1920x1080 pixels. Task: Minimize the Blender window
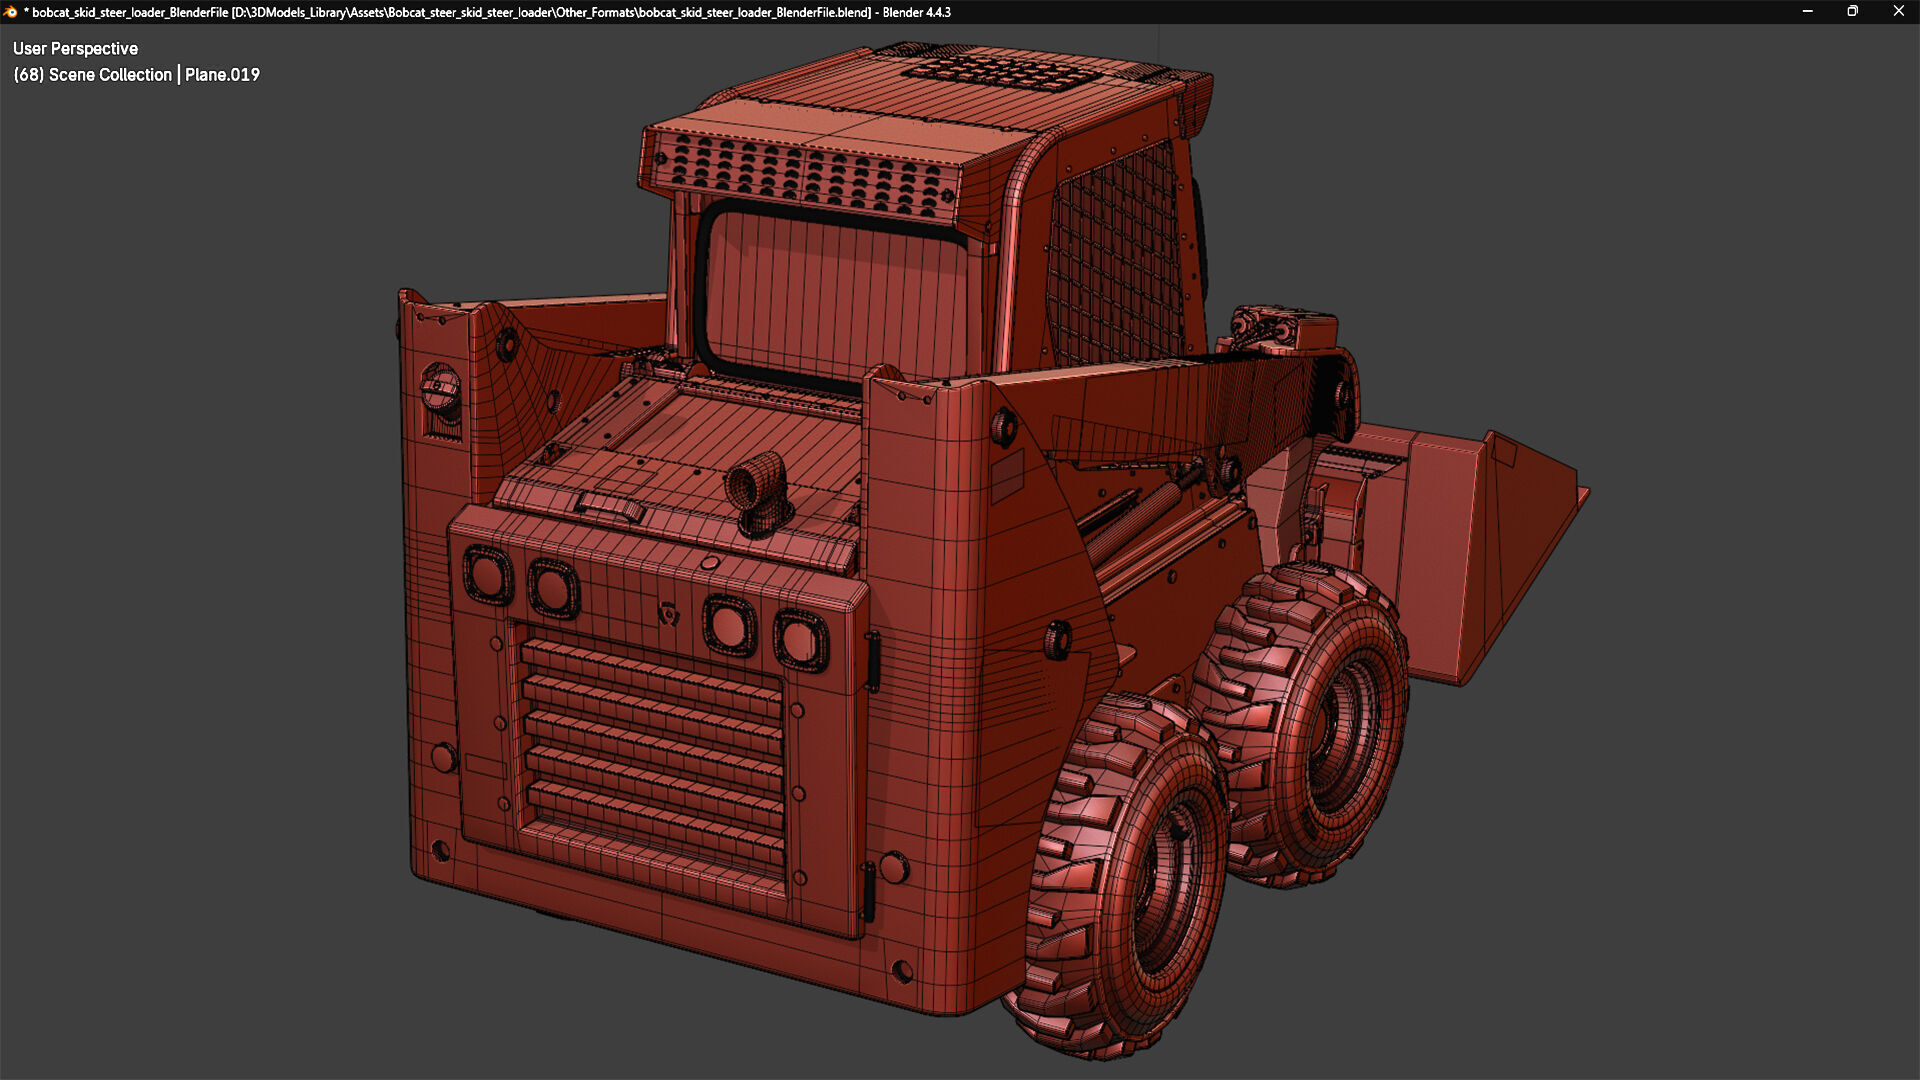pos(1807,12)
